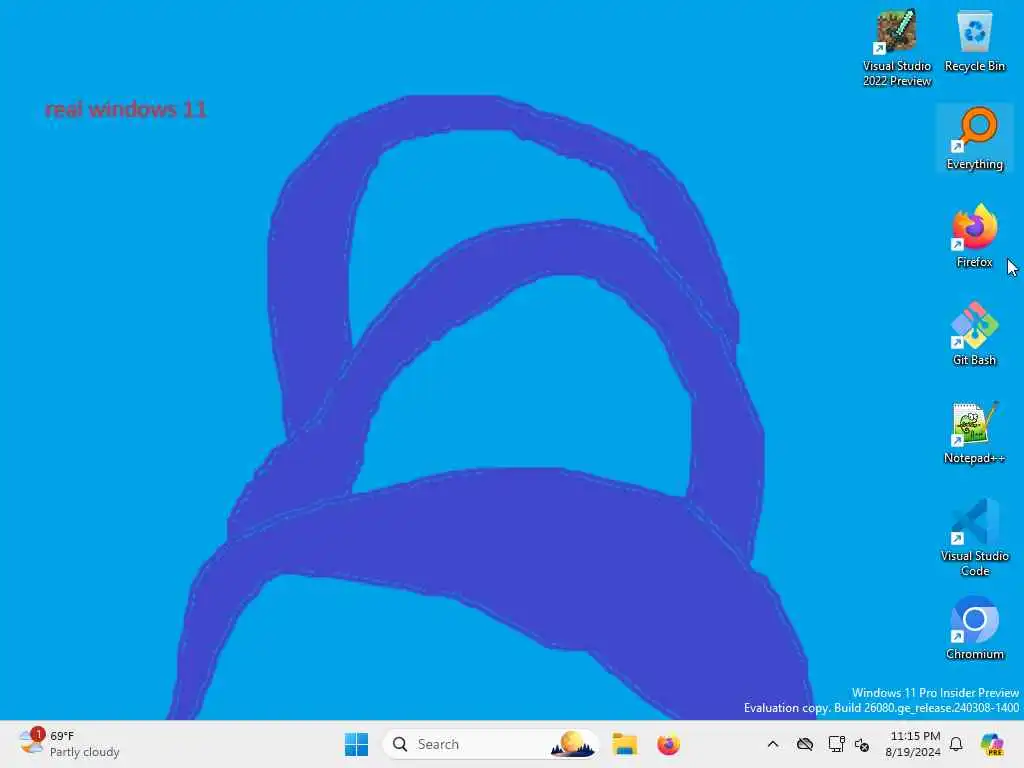Open the Git Bash desktop shortcut
1024x768 pixels.
coord(974,334)
